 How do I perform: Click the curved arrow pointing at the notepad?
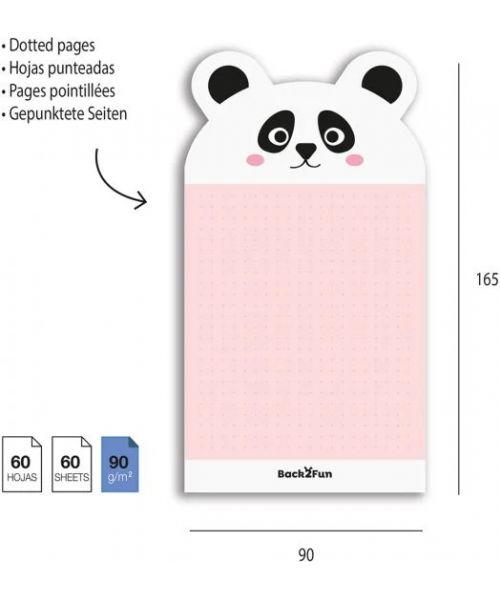[120, 179]
